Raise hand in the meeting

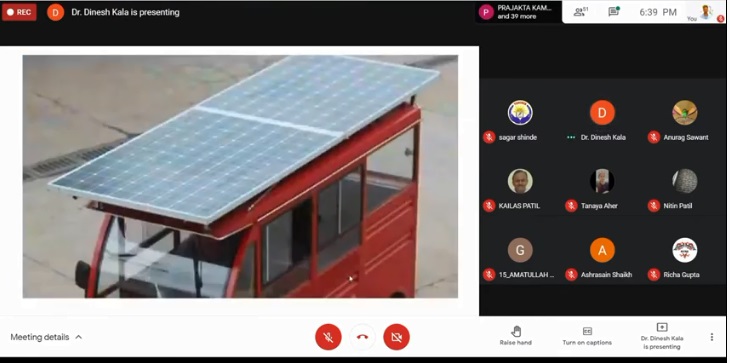[516, 336]
